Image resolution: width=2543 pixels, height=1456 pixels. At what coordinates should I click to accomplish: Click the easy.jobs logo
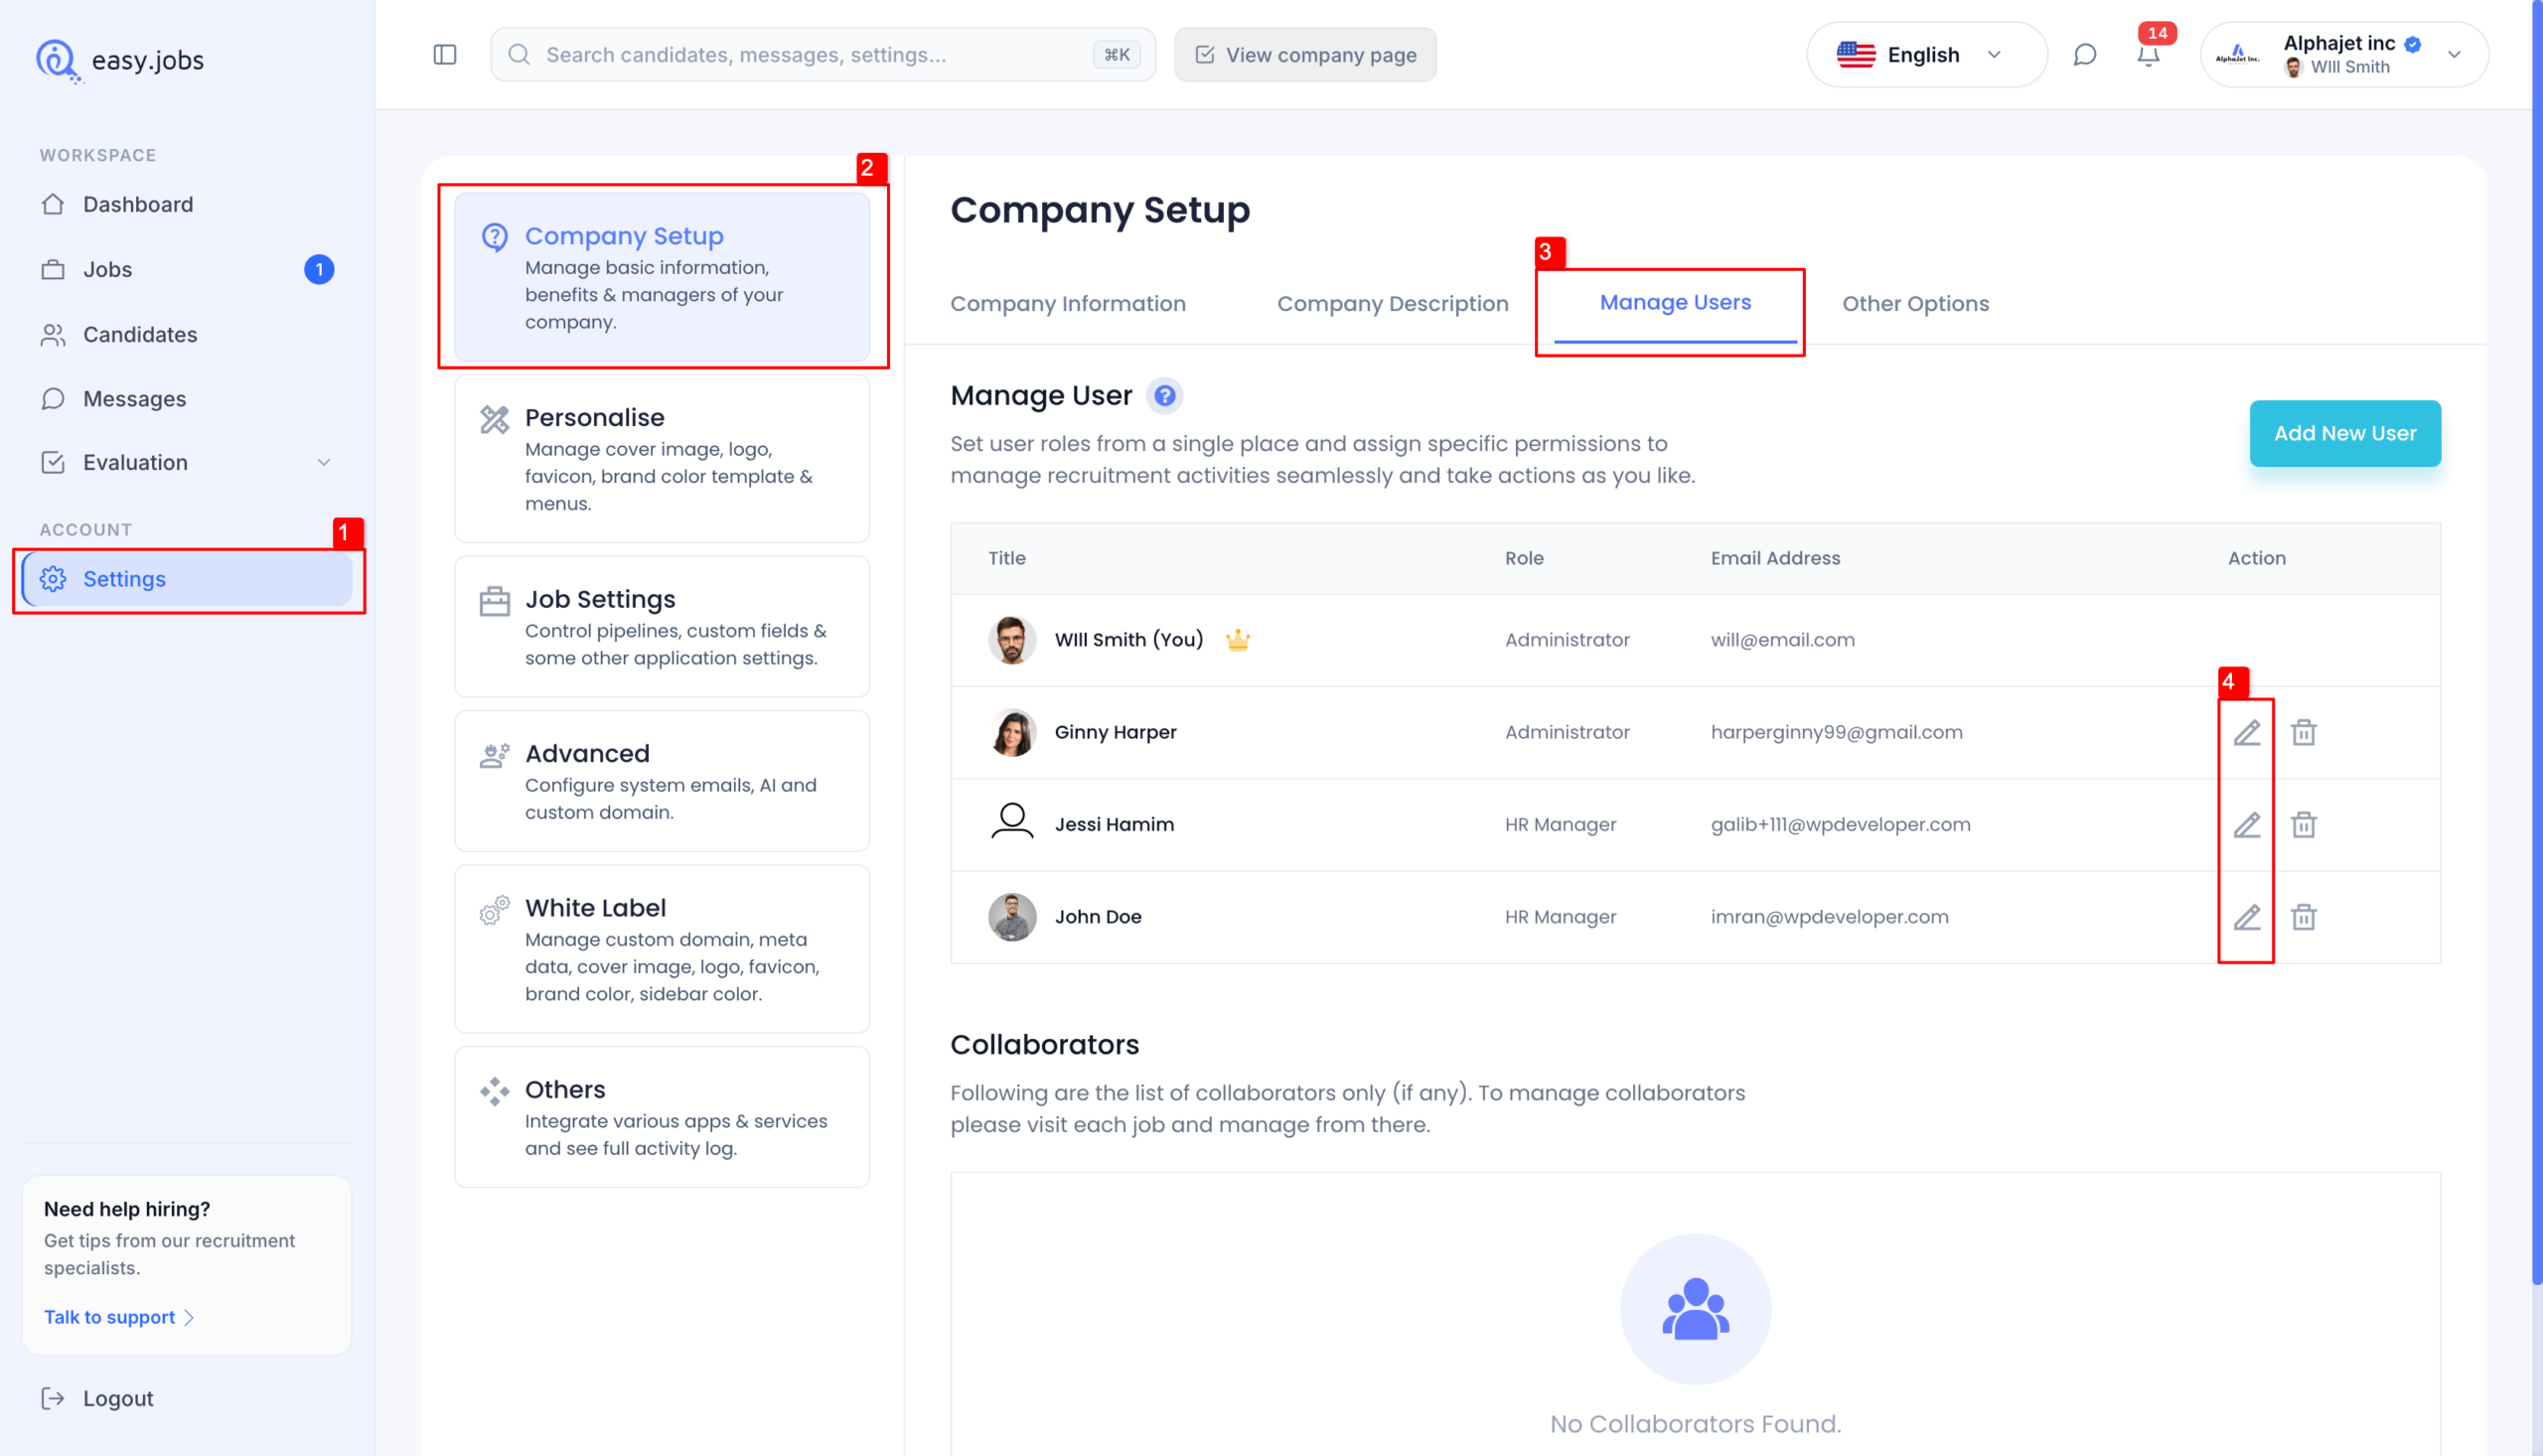[120, 60]
